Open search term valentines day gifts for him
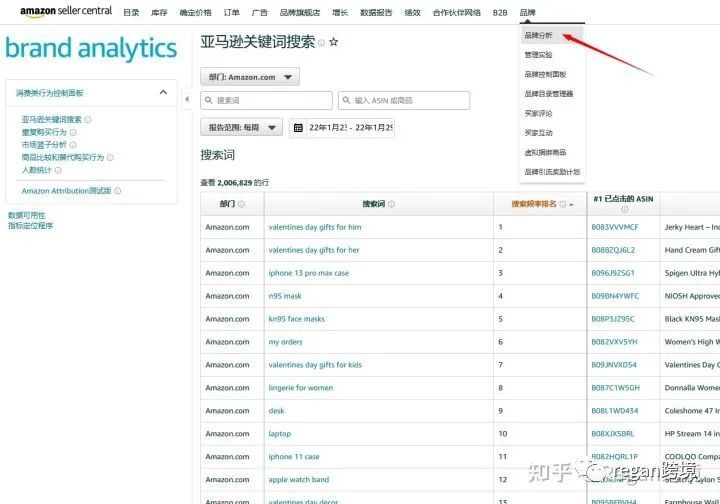 pyautogui.click(x=315, y=227)
